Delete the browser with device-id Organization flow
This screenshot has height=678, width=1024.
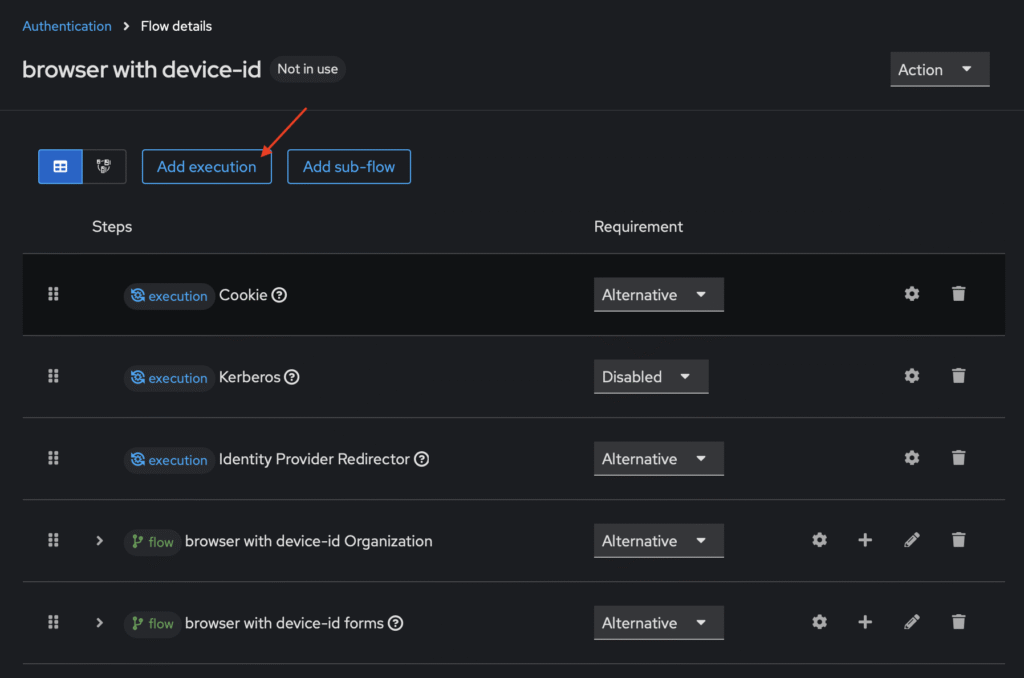click(x=958, y=540)
